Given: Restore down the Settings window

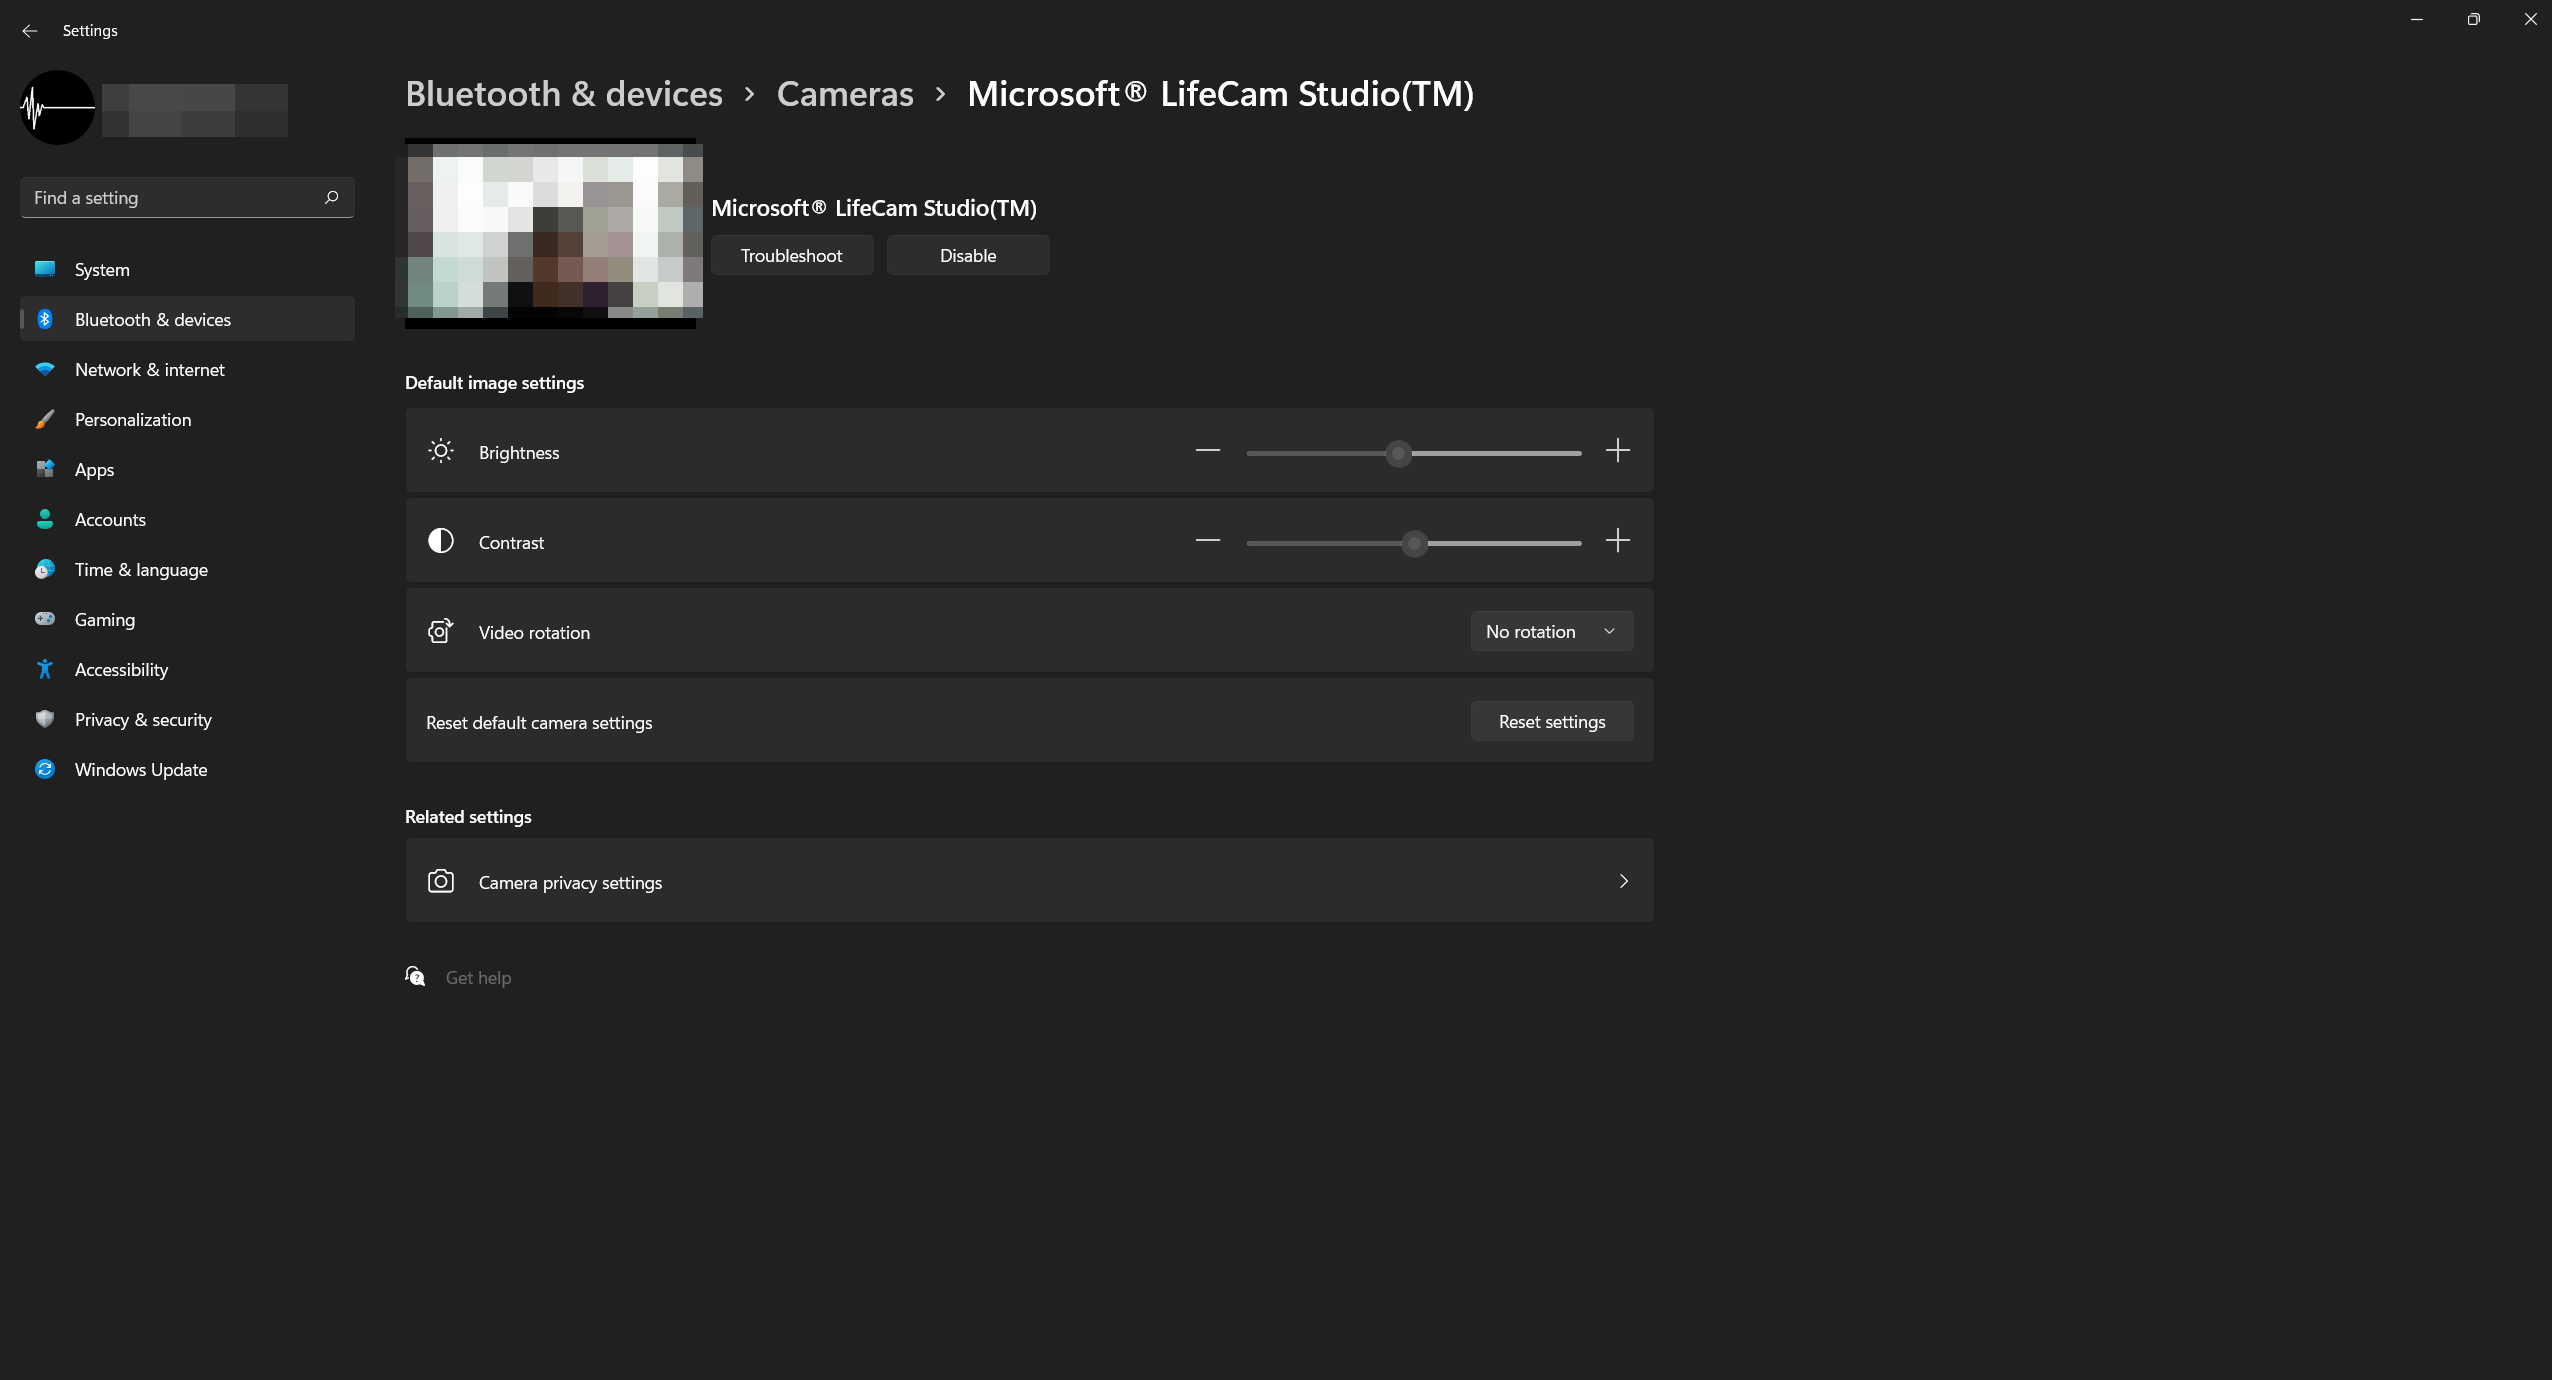Looking at the screenshot, I should click(x=2473, y=19).
